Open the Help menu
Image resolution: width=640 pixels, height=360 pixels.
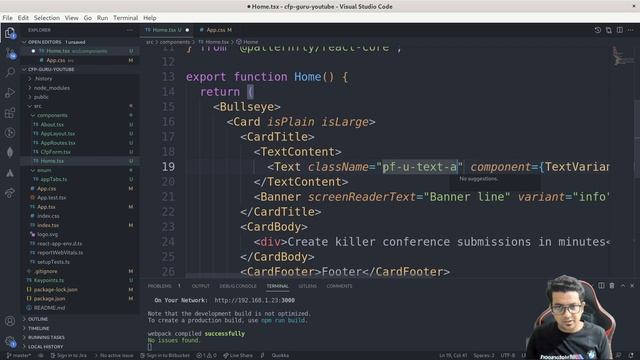tap(150, 18)
